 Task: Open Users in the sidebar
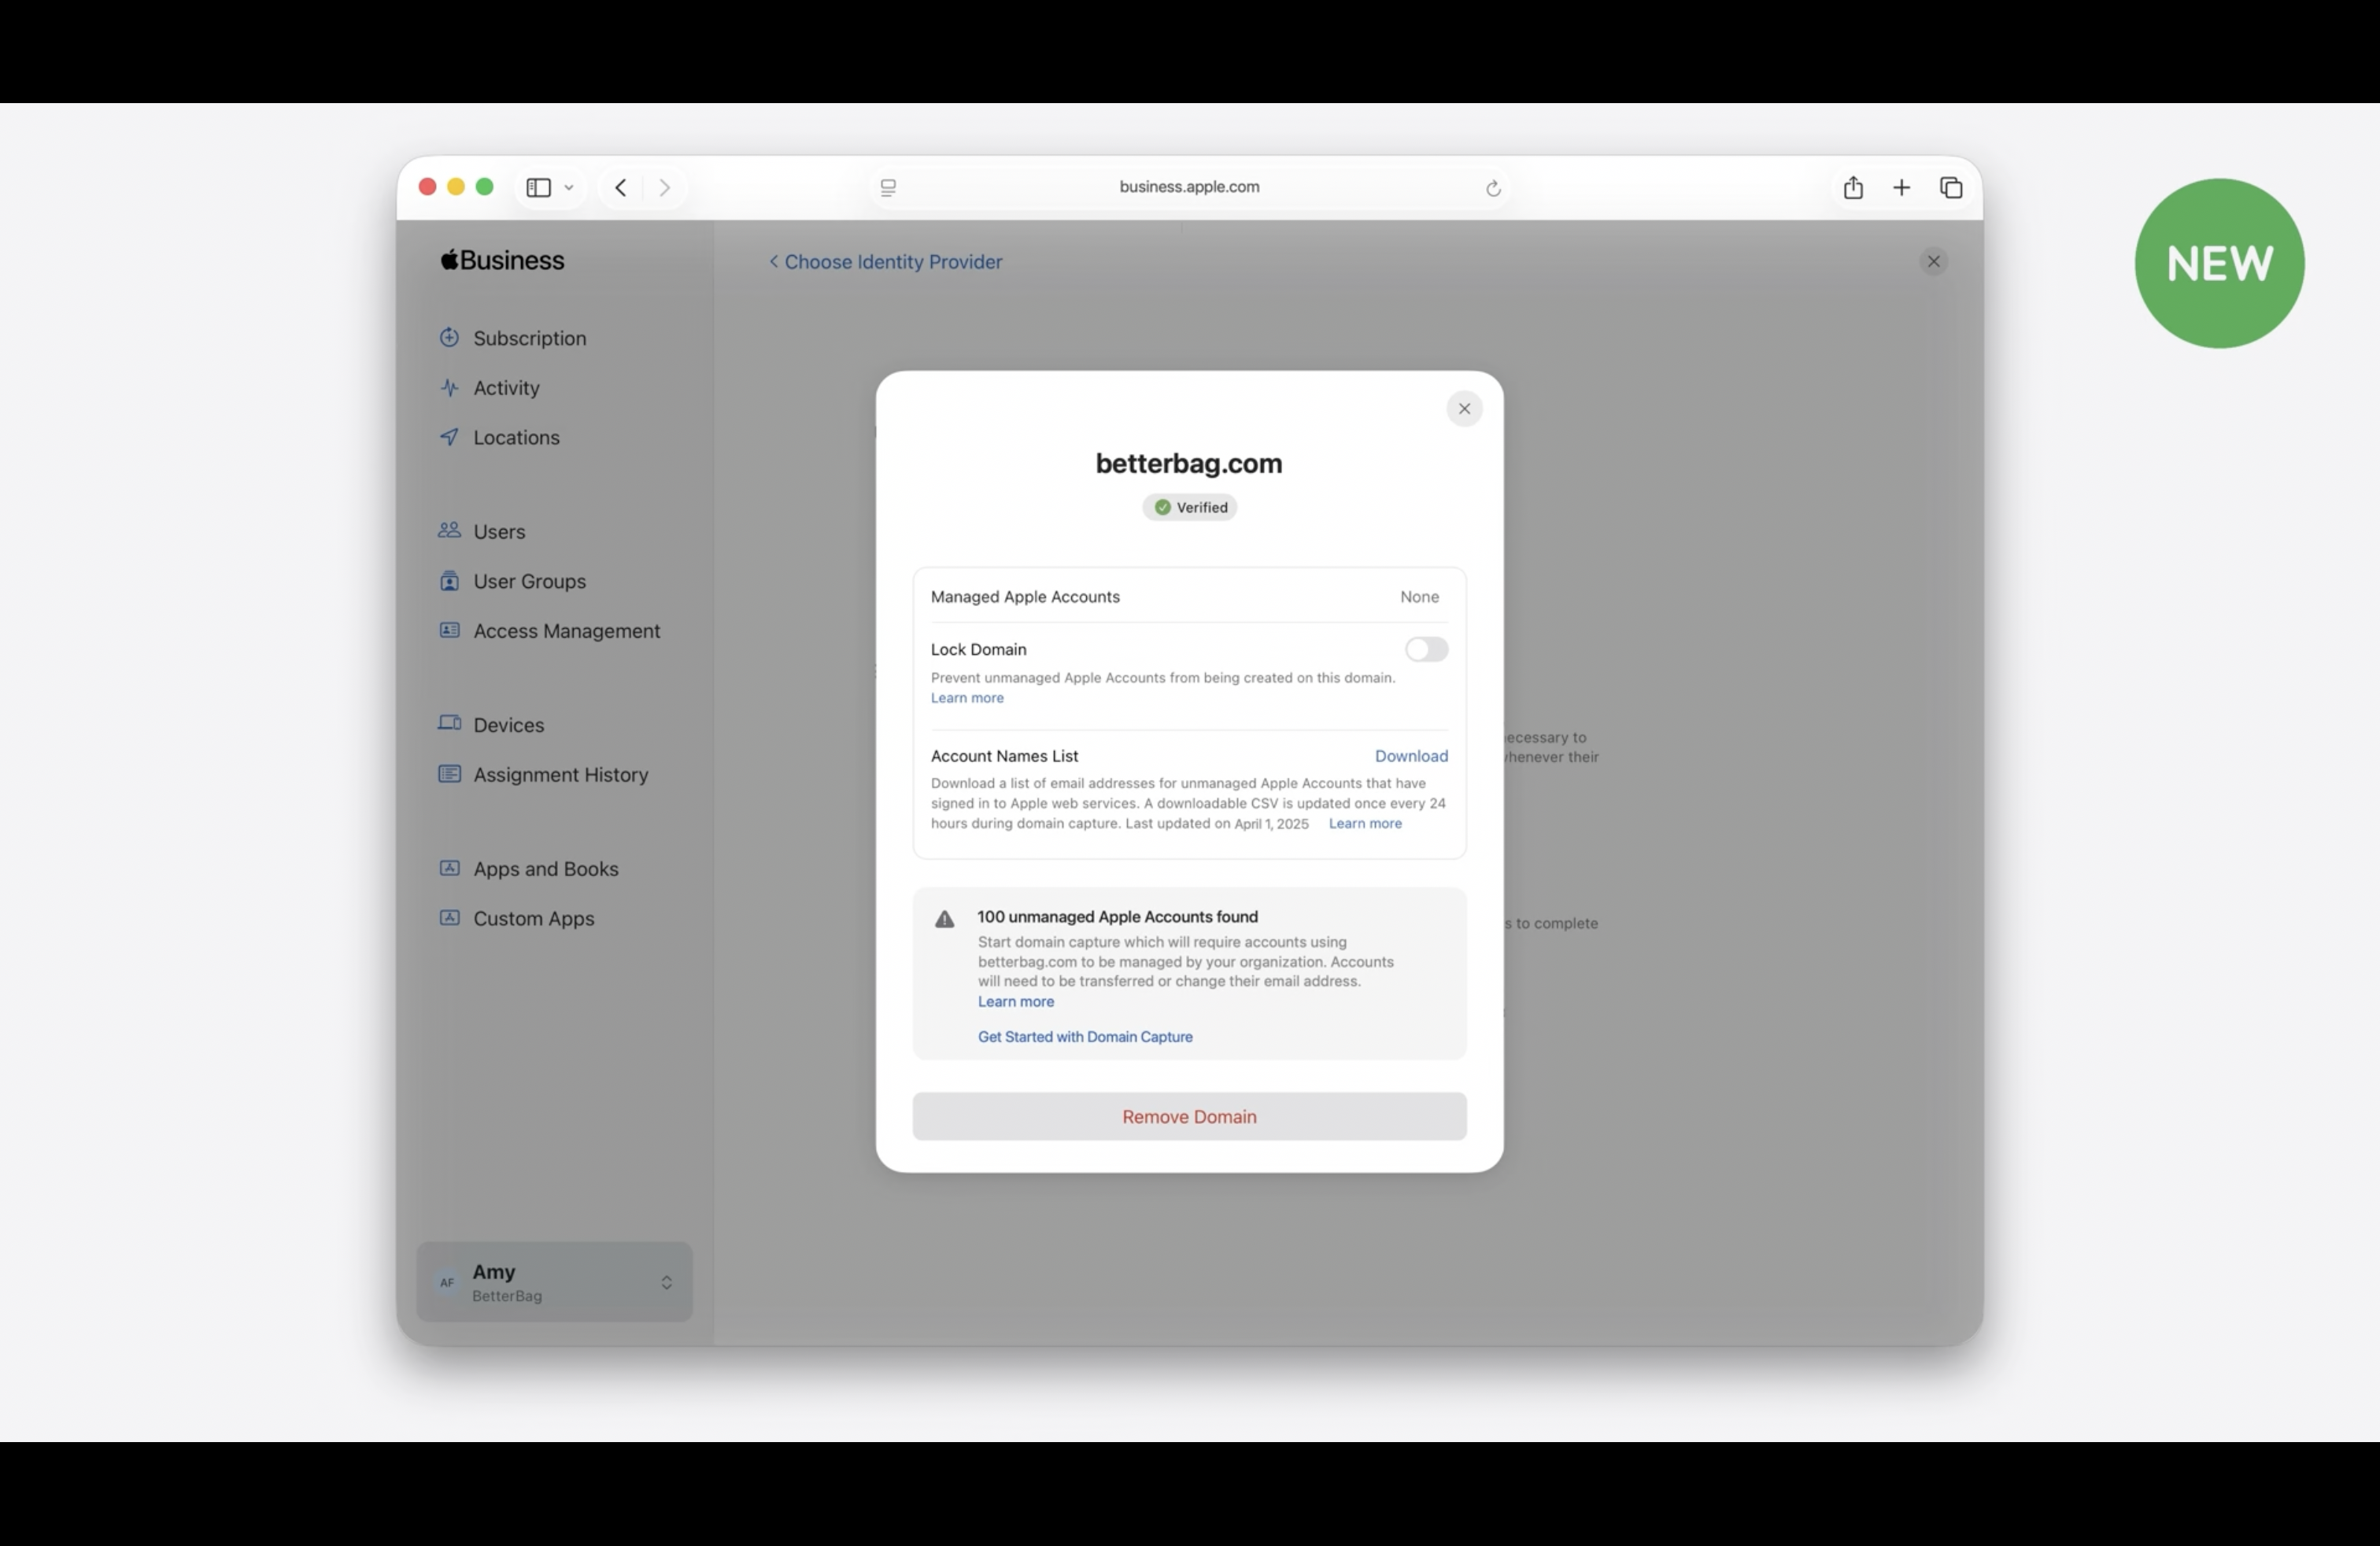tap(482, 531)
